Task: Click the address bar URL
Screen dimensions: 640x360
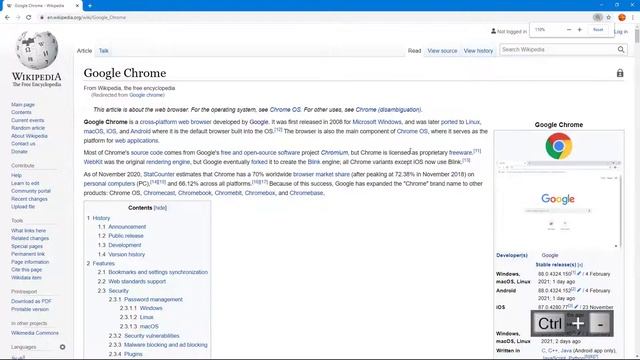Action: [x=87, y=18]
